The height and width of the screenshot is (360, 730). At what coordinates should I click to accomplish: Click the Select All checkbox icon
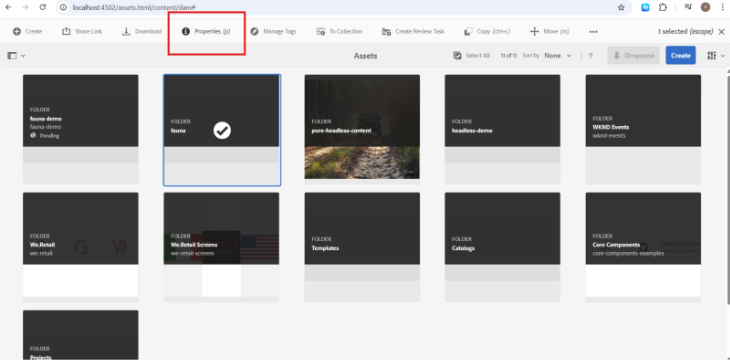pos(457,55)
